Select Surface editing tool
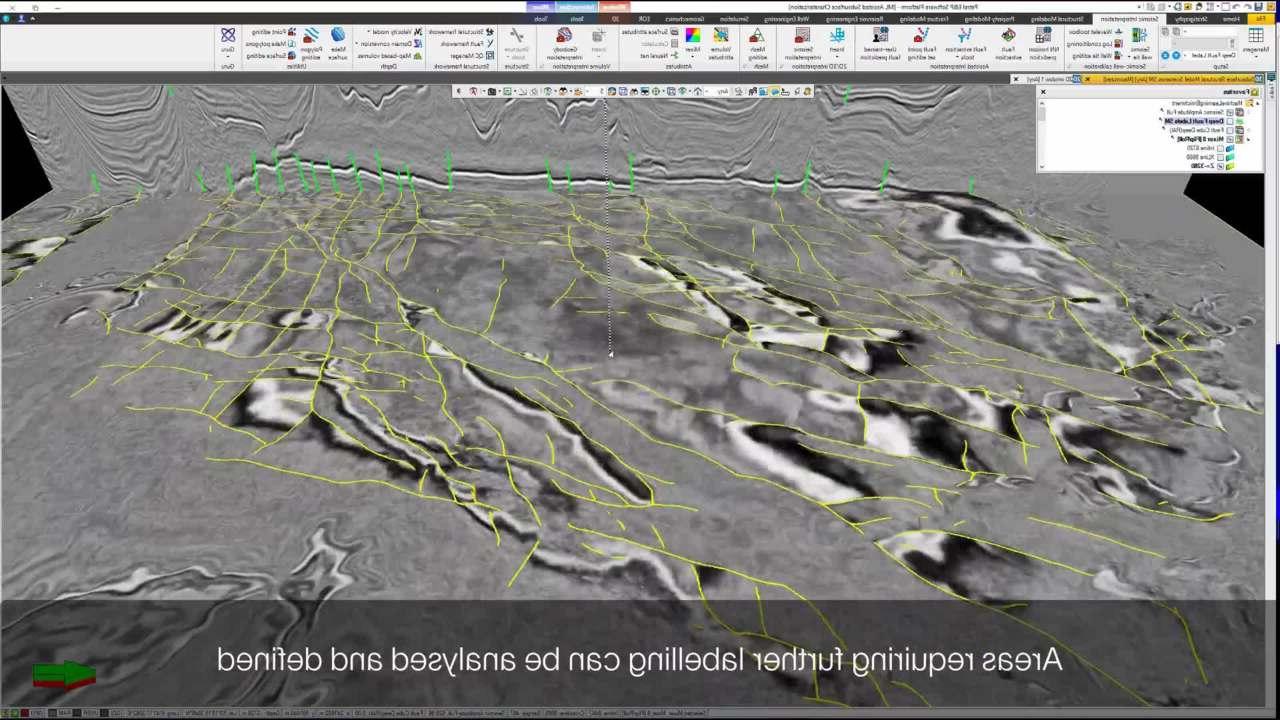This screenshot has height=720, width=1280. tap(270, 56)
